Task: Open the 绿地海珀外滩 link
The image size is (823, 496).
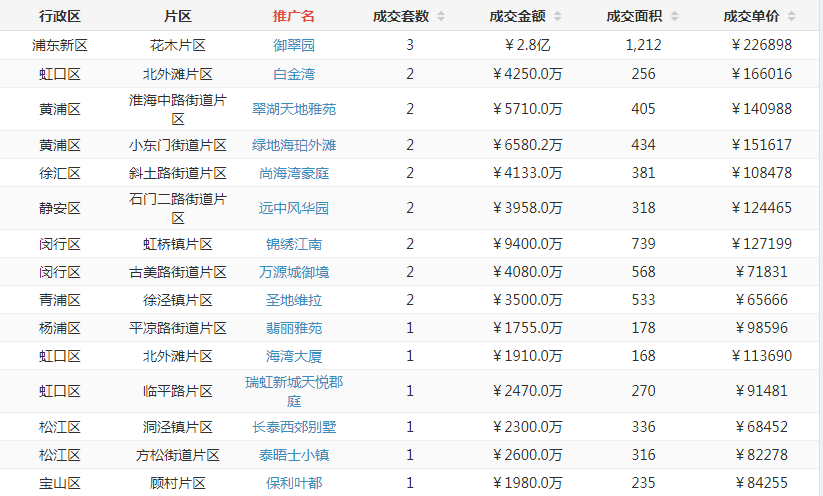Action: point(293,145)
